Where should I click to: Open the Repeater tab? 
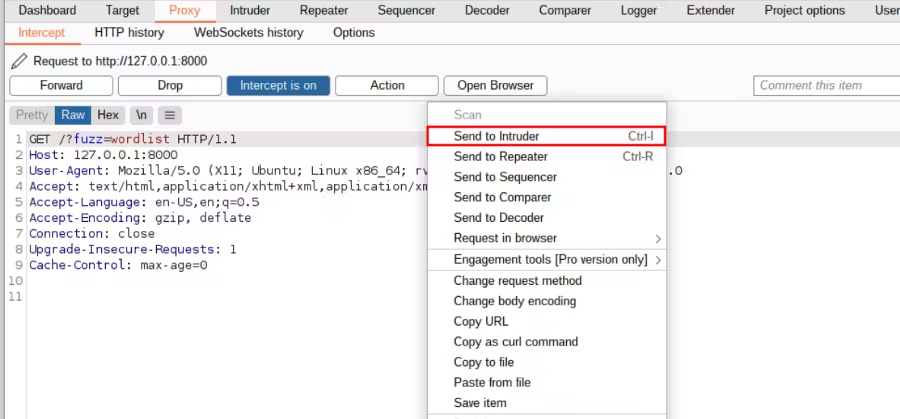[x=324, y=10]
